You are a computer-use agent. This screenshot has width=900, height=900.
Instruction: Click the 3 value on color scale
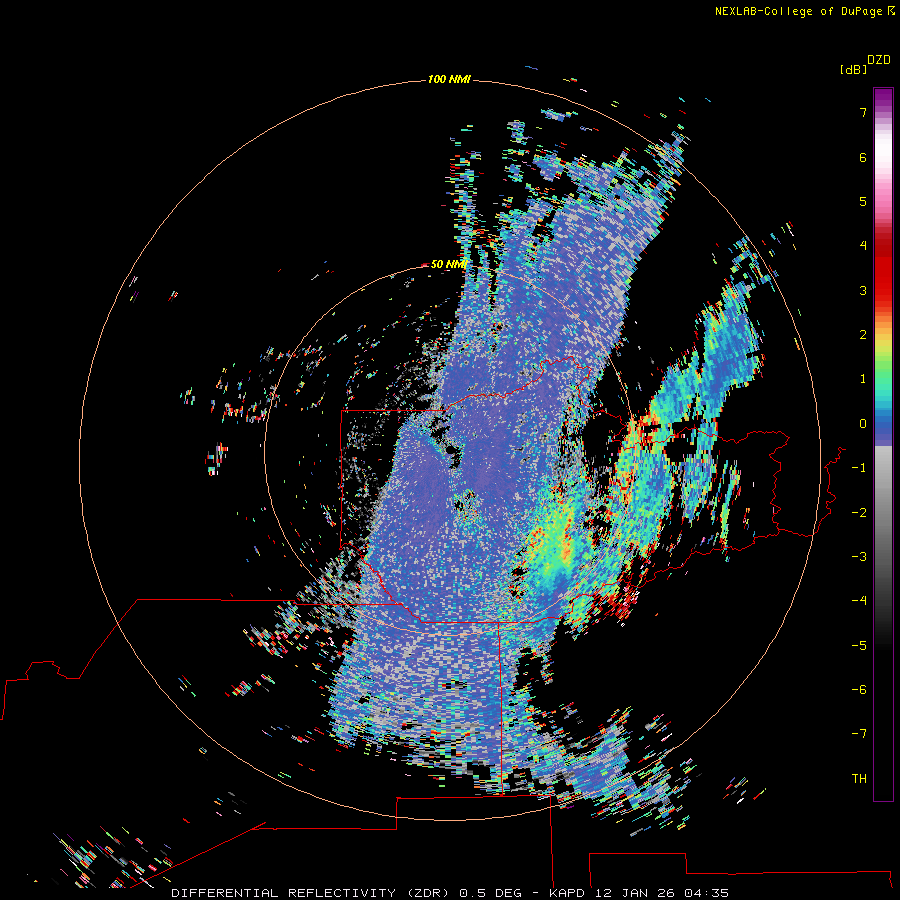[863, 290]
